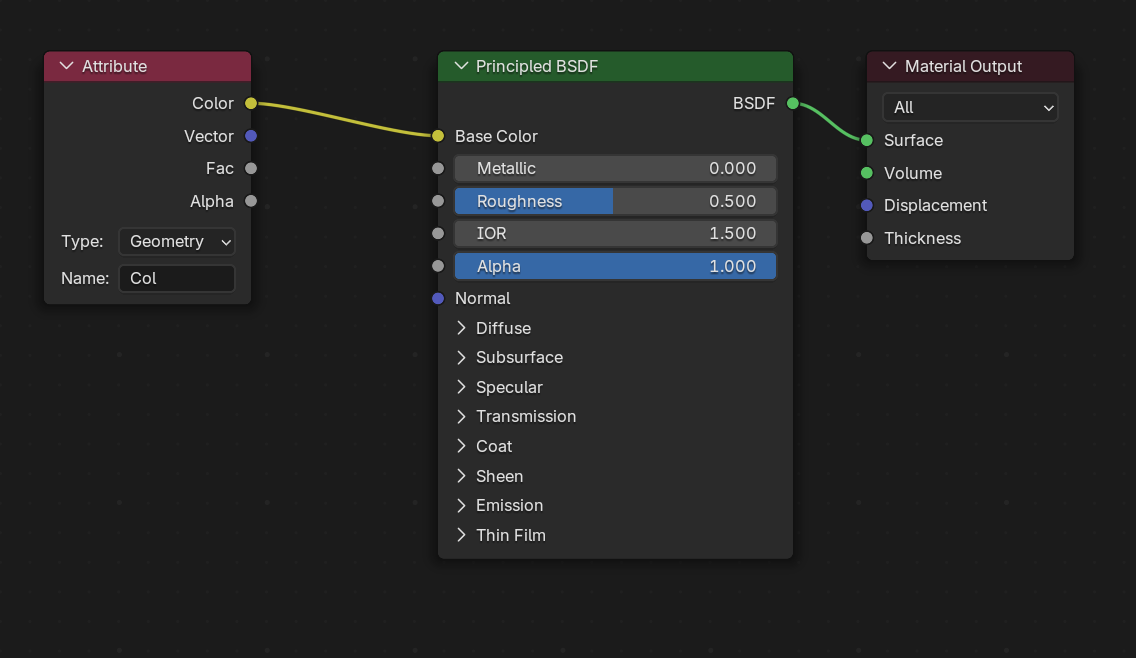This screenshot has height=658, width=1136.
Task: Click the Displacement input socket
Action: point(866,205)
